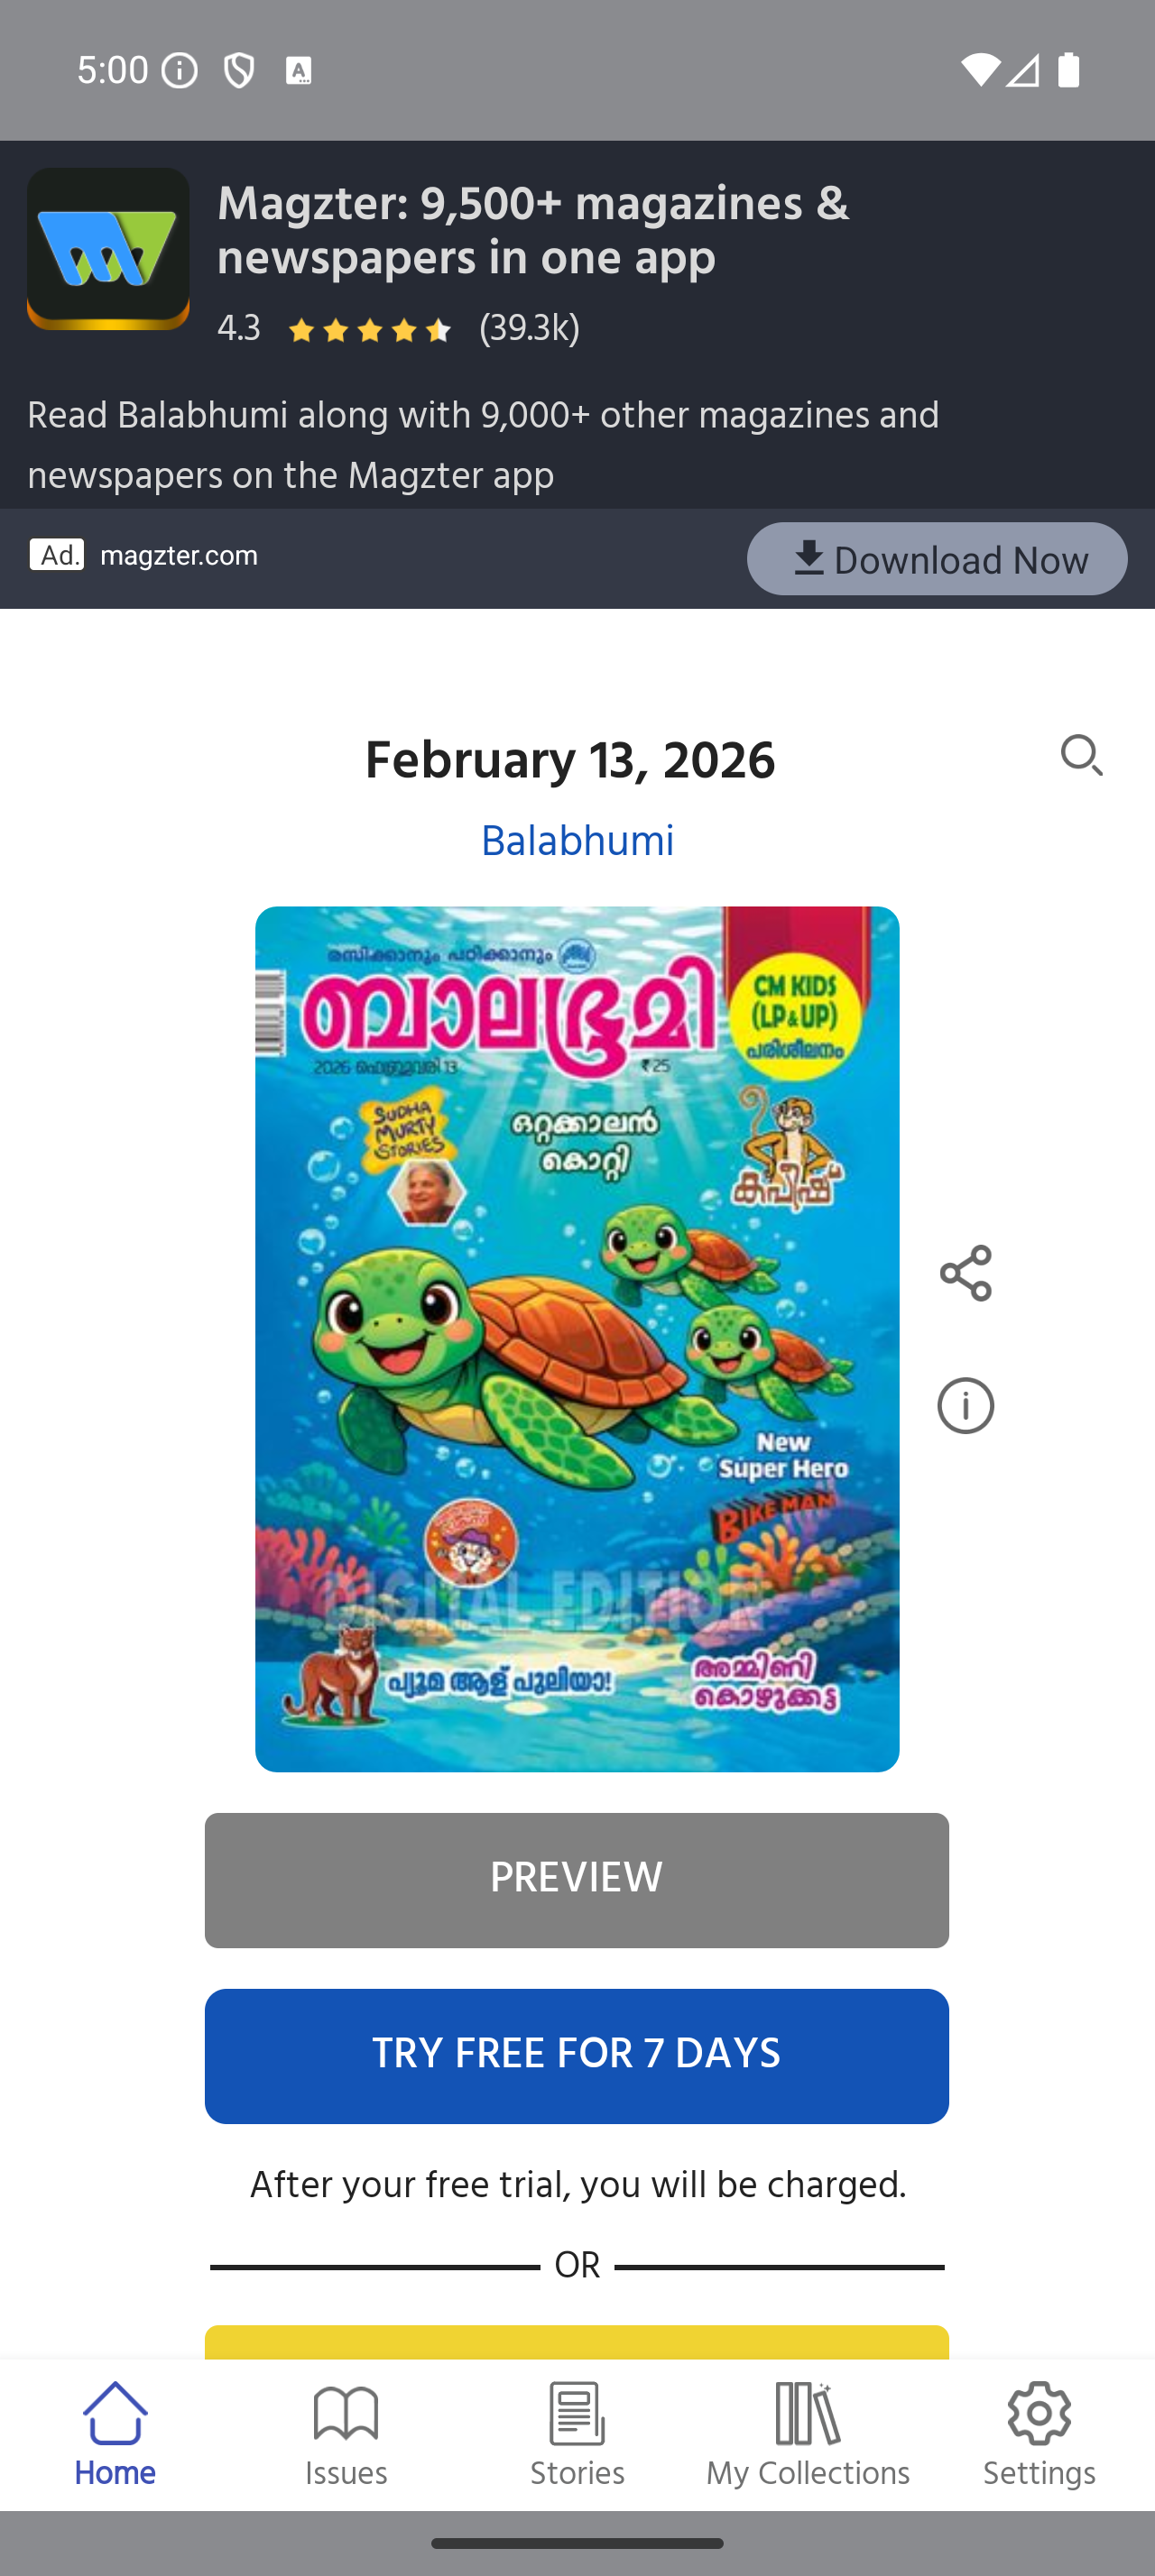Tap the share icon beside the cover
Image resolution: width=1155 pixels, height=2576 pixels.
pos(965,1273)
